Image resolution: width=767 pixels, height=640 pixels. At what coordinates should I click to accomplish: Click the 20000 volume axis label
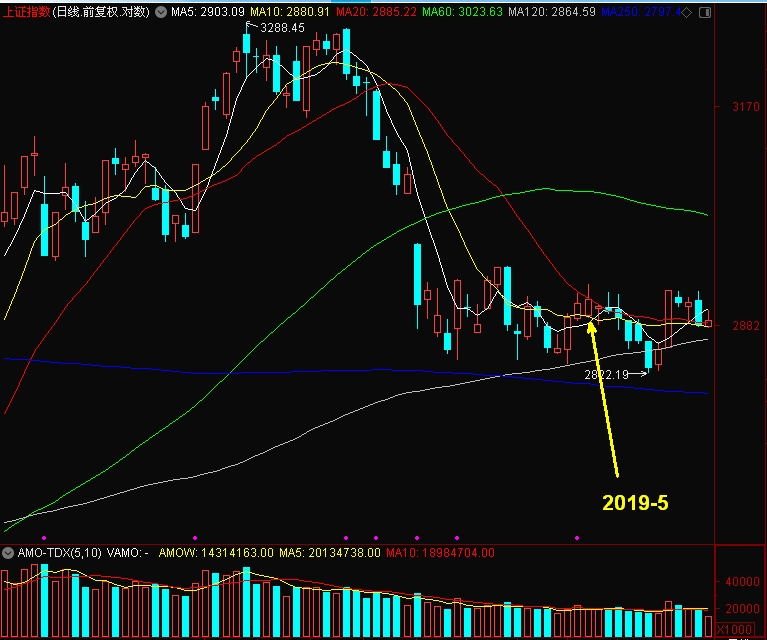coord(743,609)
